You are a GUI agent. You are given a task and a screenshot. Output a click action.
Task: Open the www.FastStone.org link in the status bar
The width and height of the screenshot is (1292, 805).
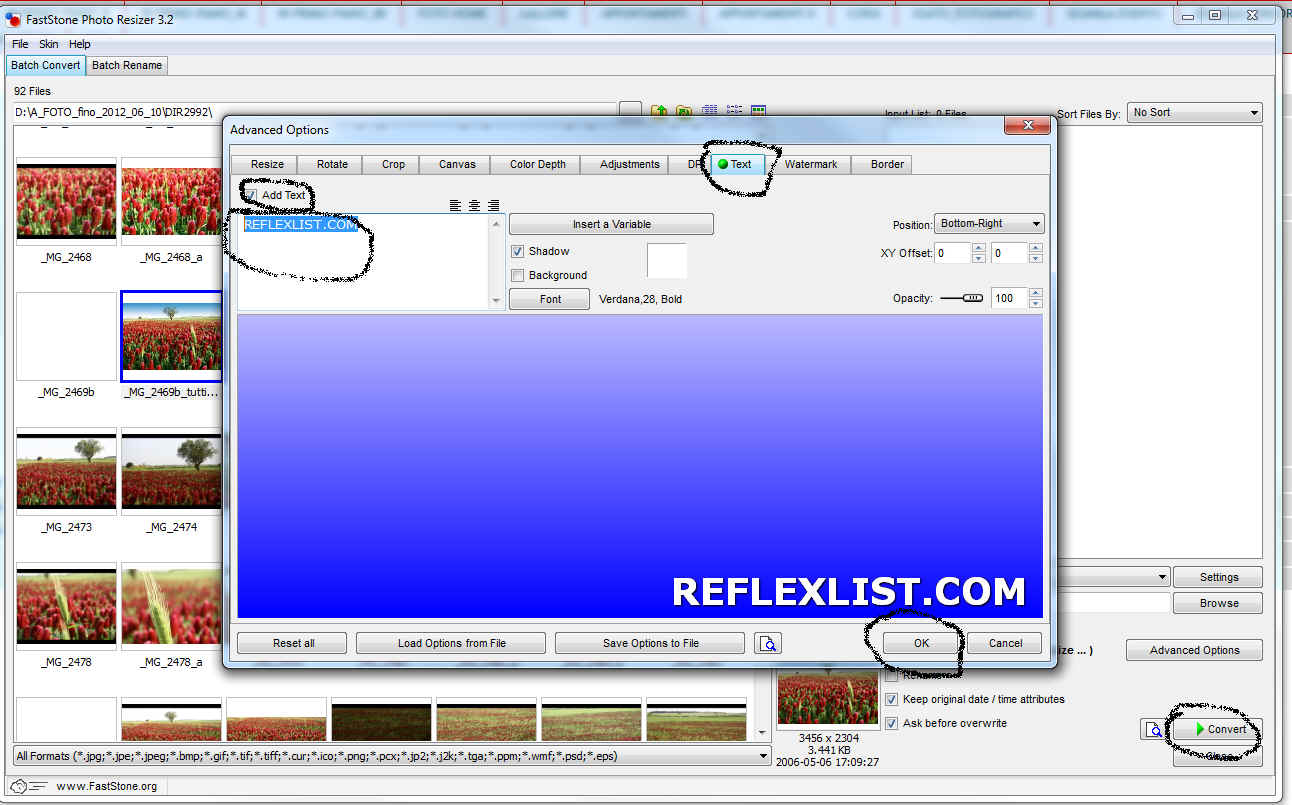(107, 786)
